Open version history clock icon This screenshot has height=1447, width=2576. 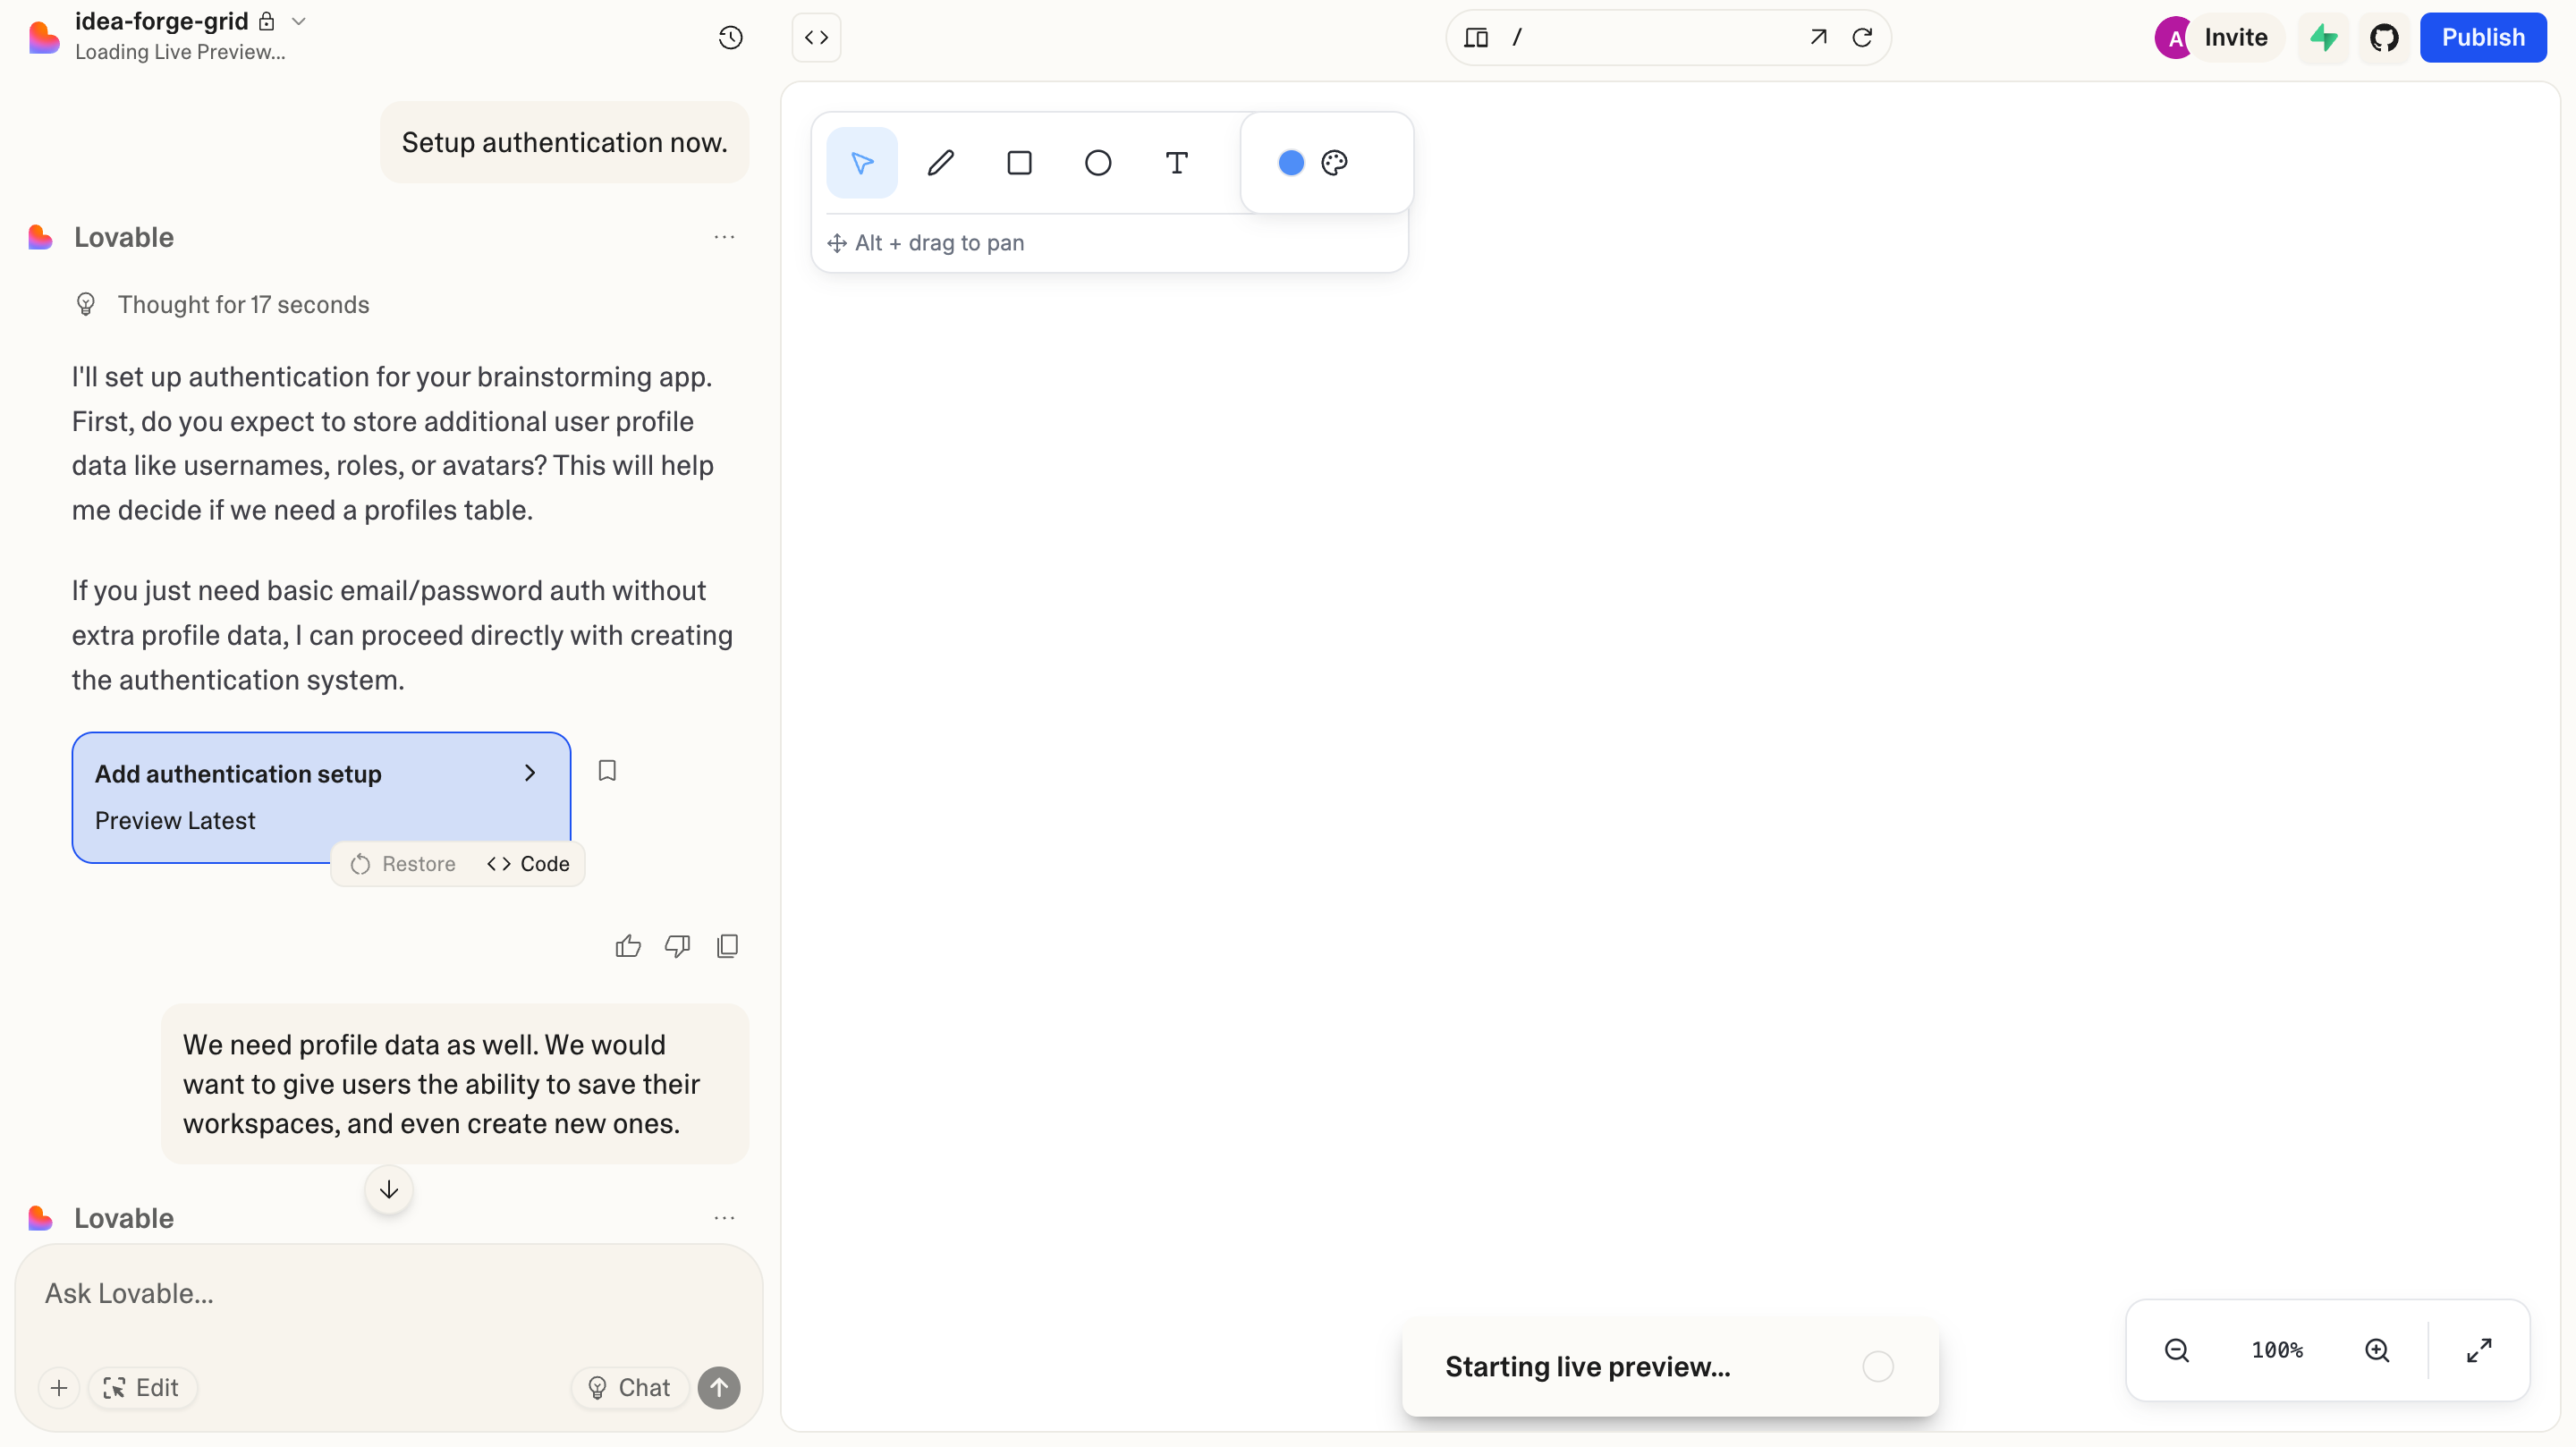coord(731,38)
